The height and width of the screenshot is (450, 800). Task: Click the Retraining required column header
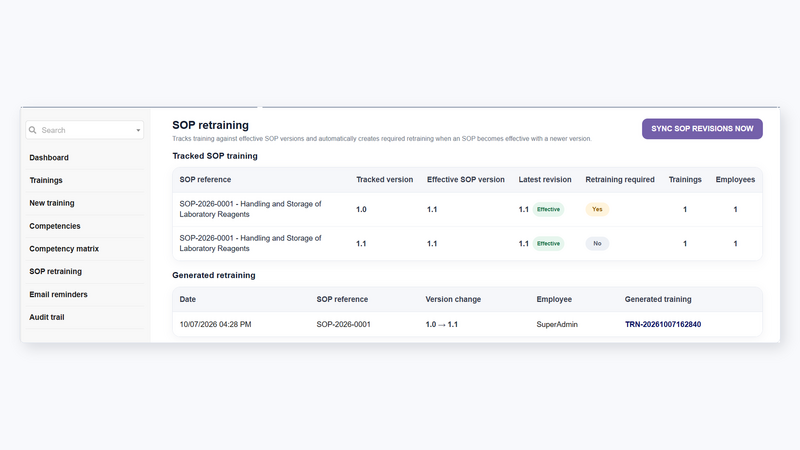click(x=620, y=180)
